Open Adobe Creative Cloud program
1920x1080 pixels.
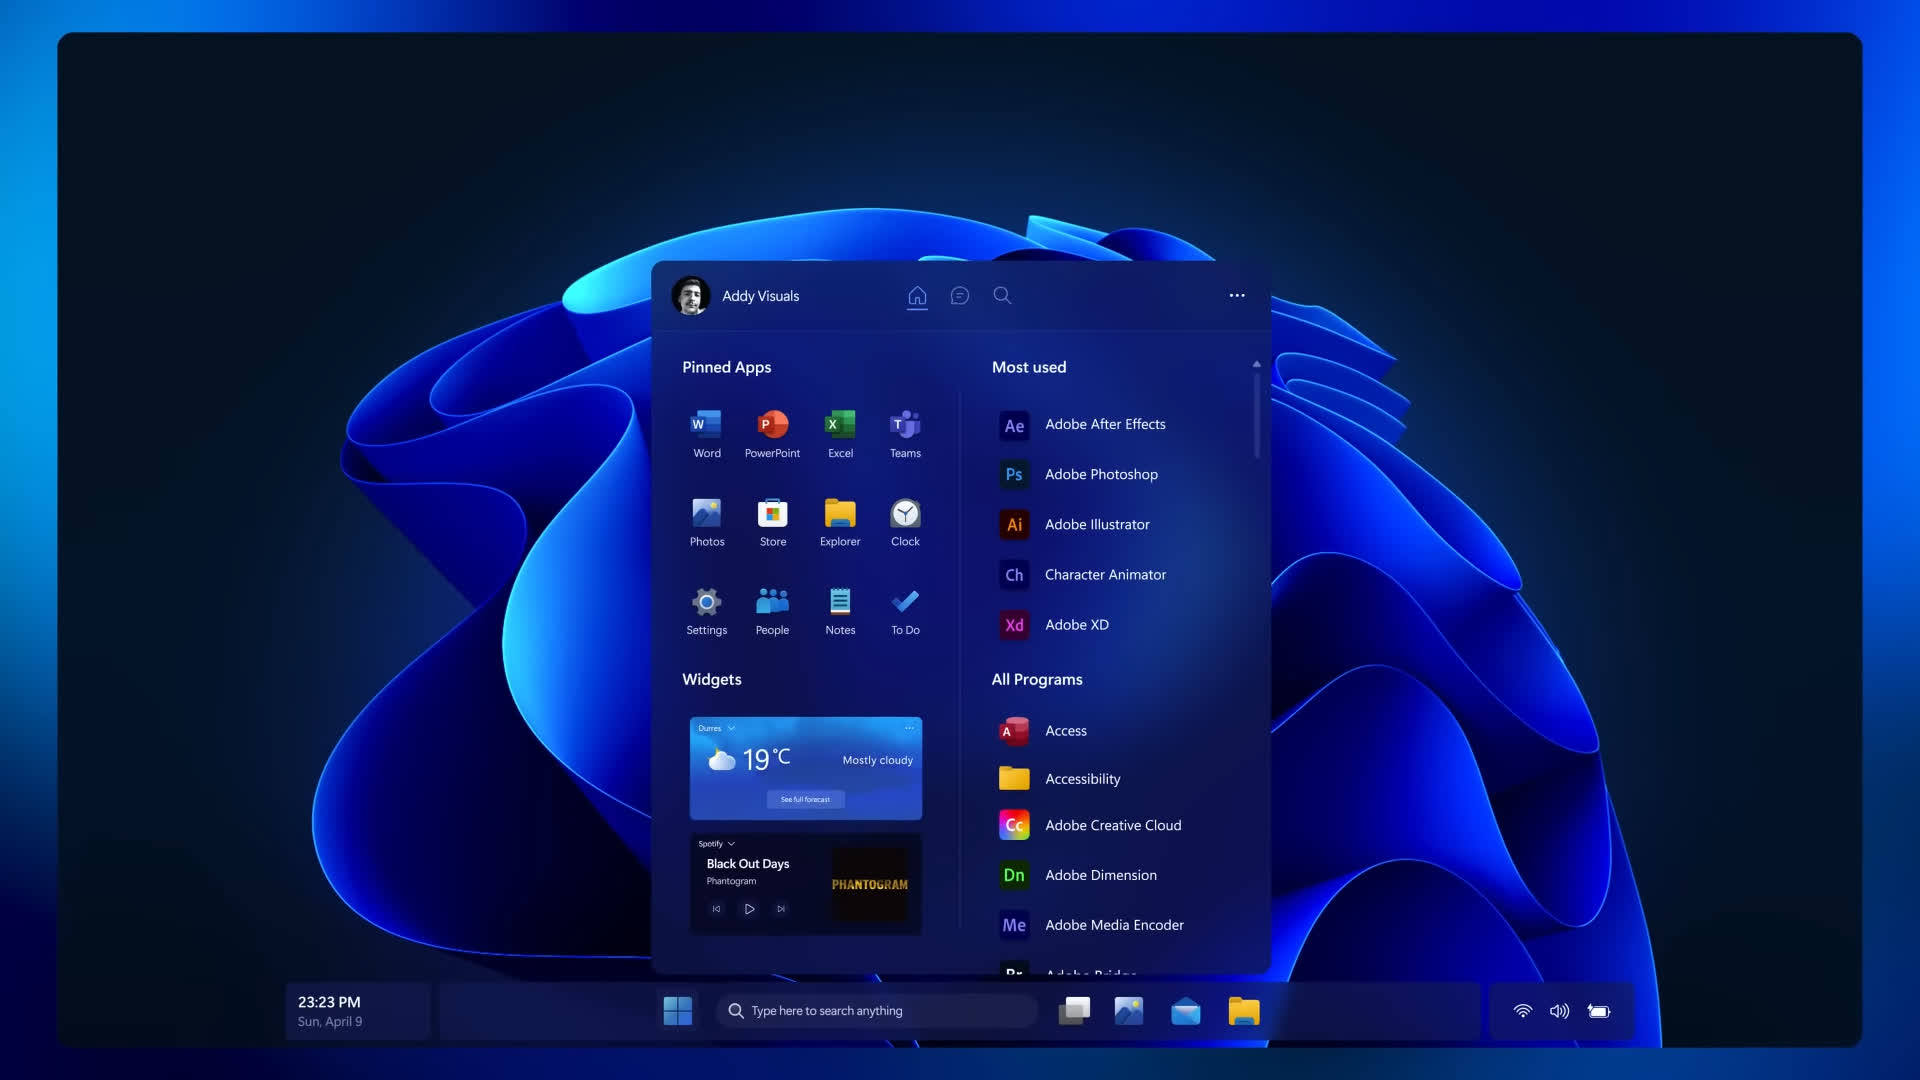[1112, 825]
